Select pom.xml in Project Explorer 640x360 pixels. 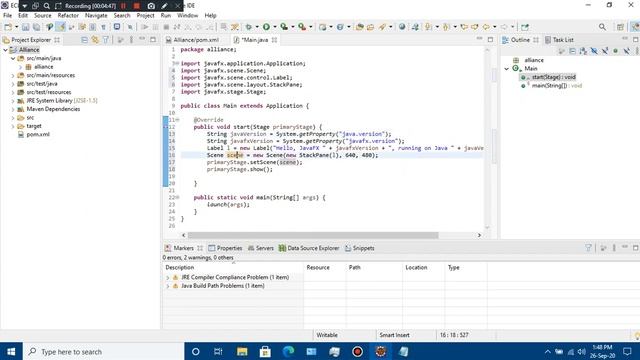[x=38, y=135]
